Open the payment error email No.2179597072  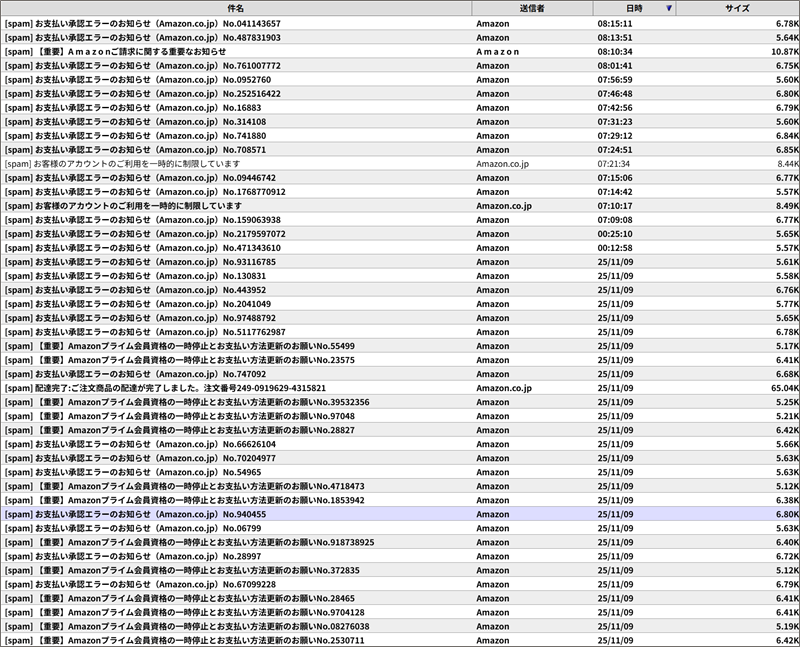(x=145, y=233)
